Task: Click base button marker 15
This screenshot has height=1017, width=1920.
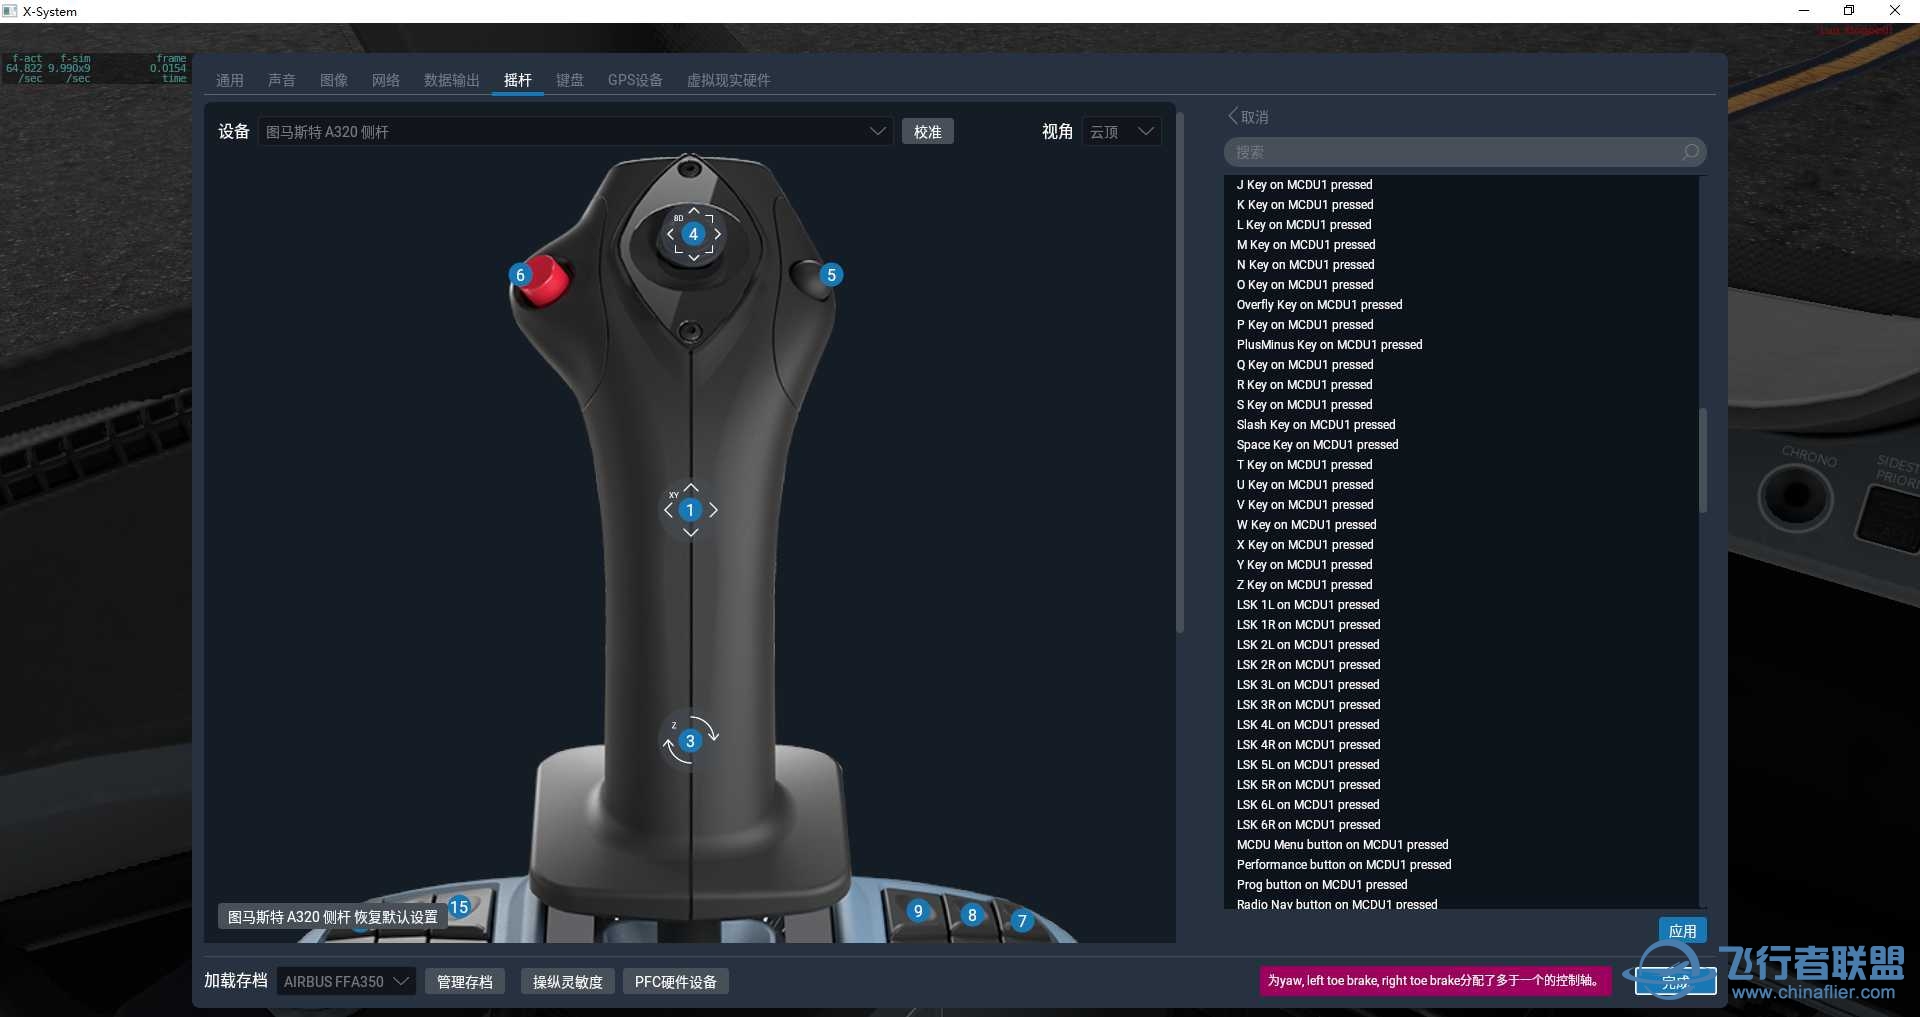Action: [x=459, y=907]
